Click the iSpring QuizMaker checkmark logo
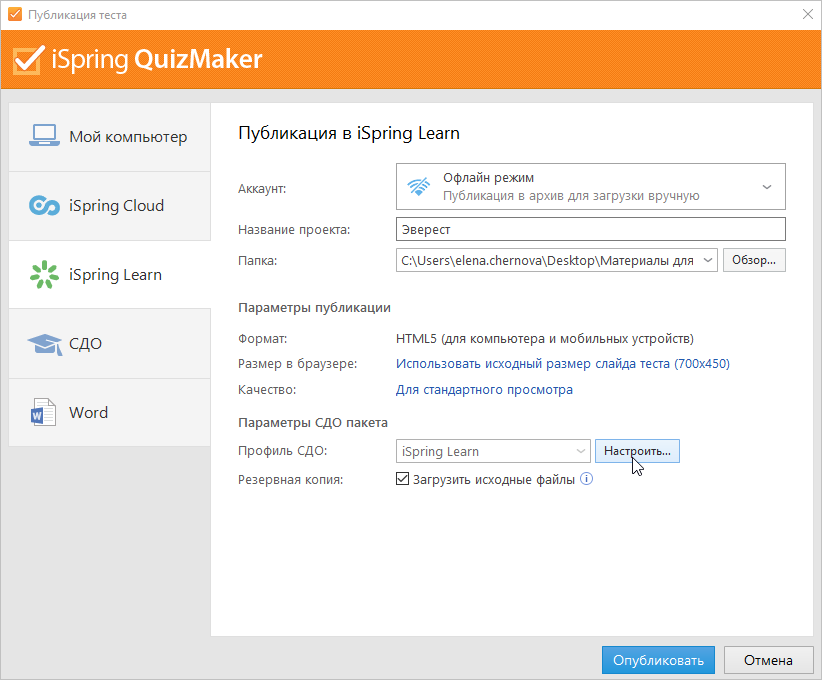The height and width of the screenshot is (680, 822). pyautogui.click(x=27, y=60)
